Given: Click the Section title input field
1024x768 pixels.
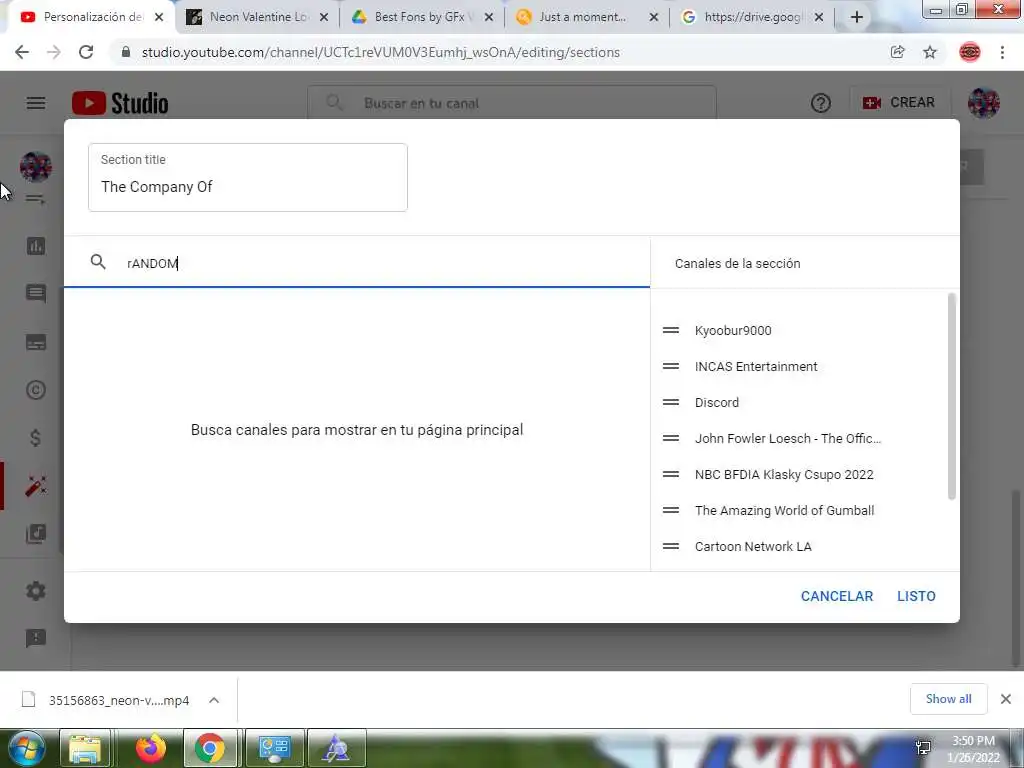Looking at the screenshot, I should pyautogui.click(x=248, y=177).
